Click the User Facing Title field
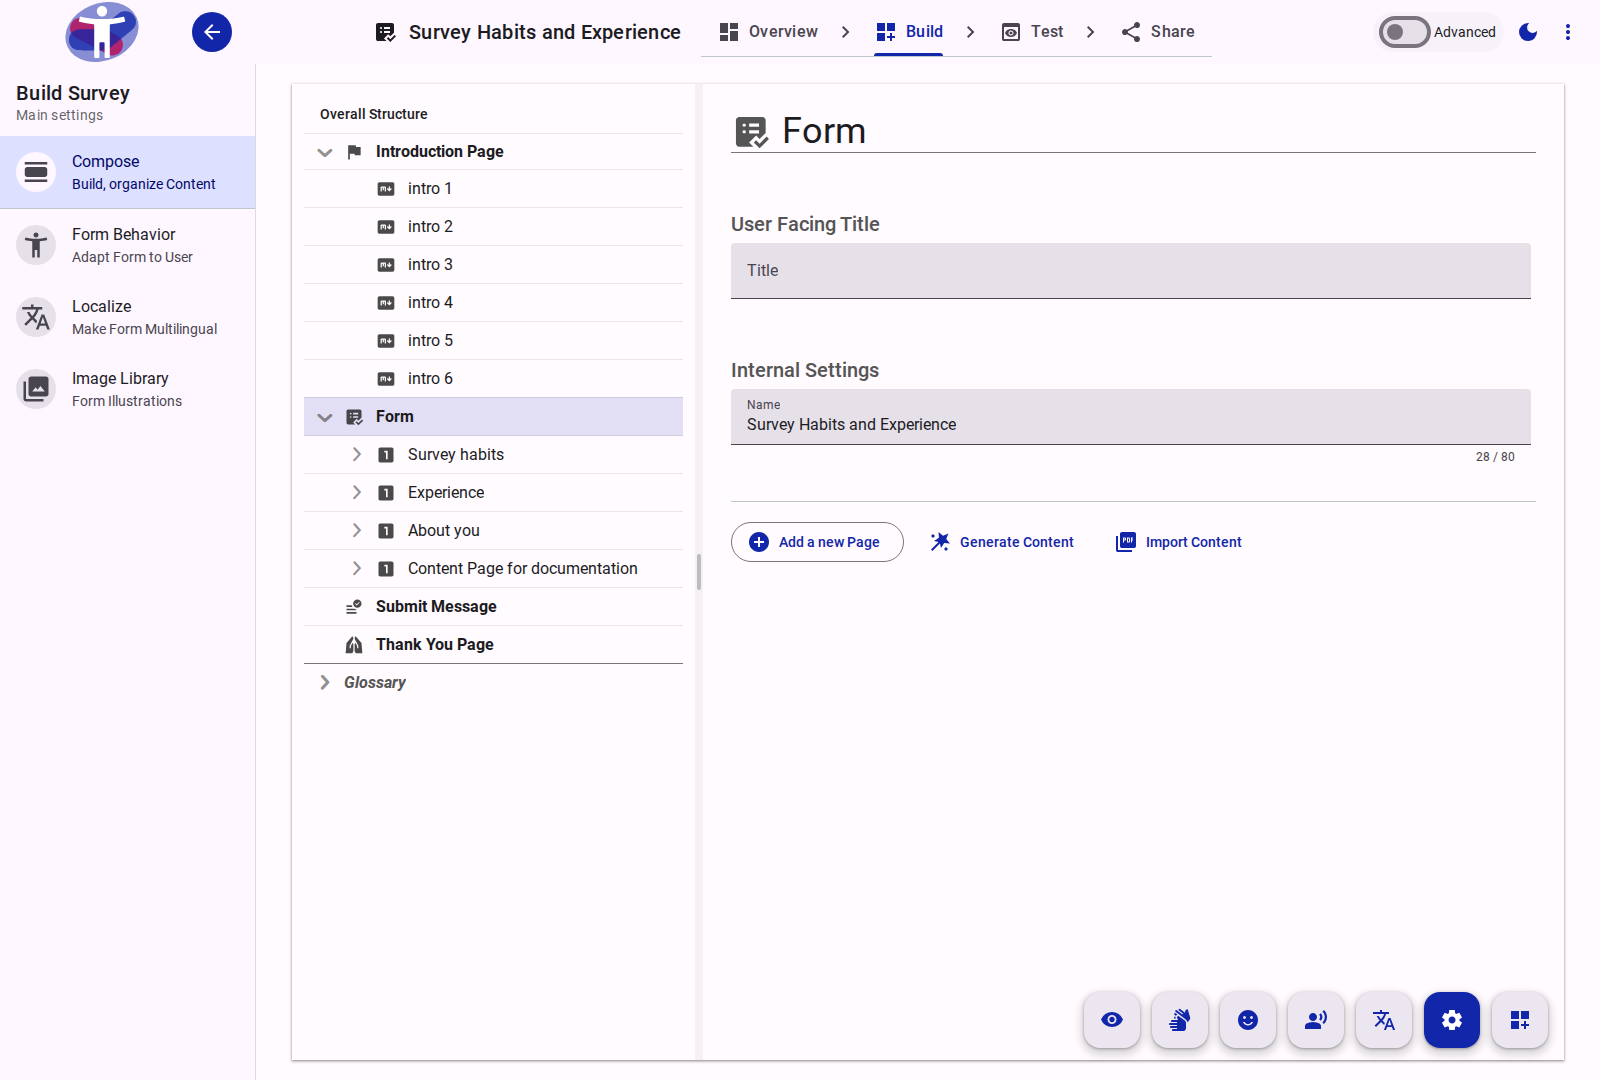1600x1080 pixels. [x=1131, y=271]
